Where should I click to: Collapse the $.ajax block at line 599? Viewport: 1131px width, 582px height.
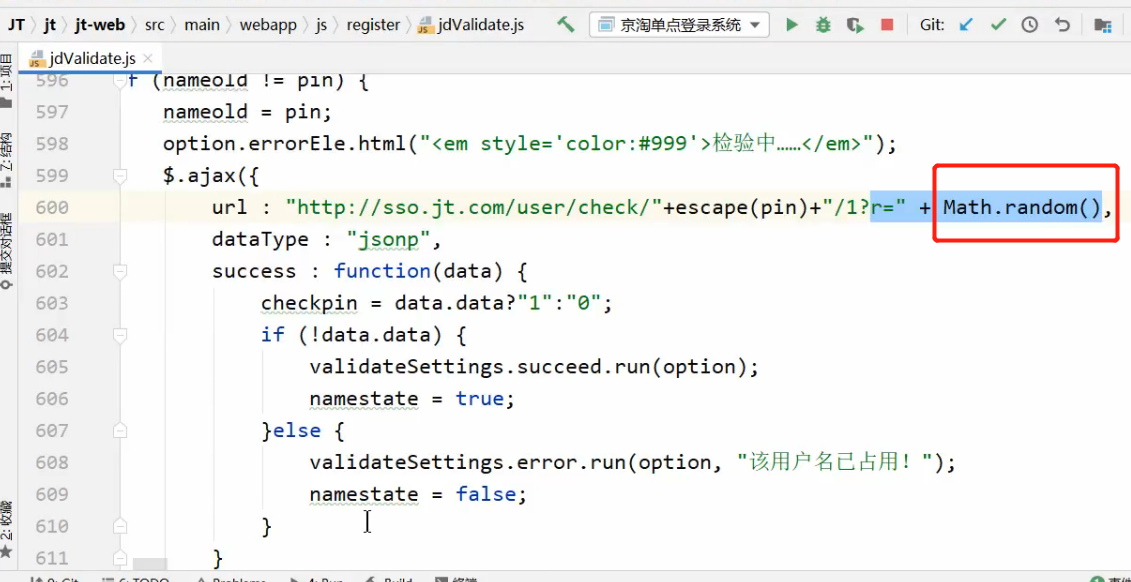(120, 175)
